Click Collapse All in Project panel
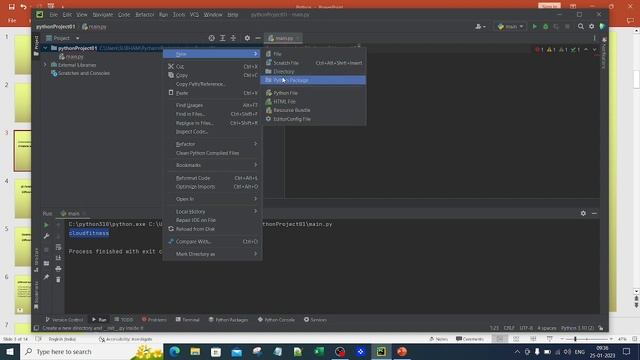The height and width of the screenshot is (360, 640). [233, 38]
